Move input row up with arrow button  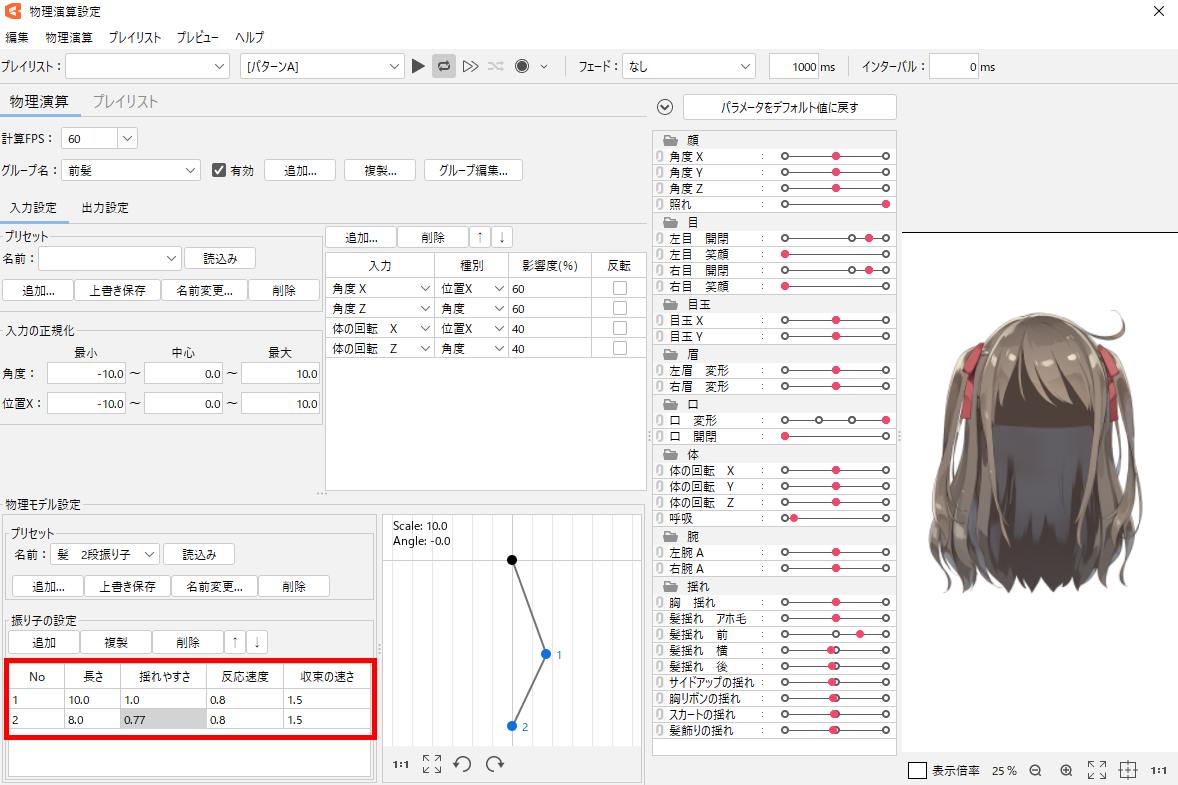coord(480,237)
